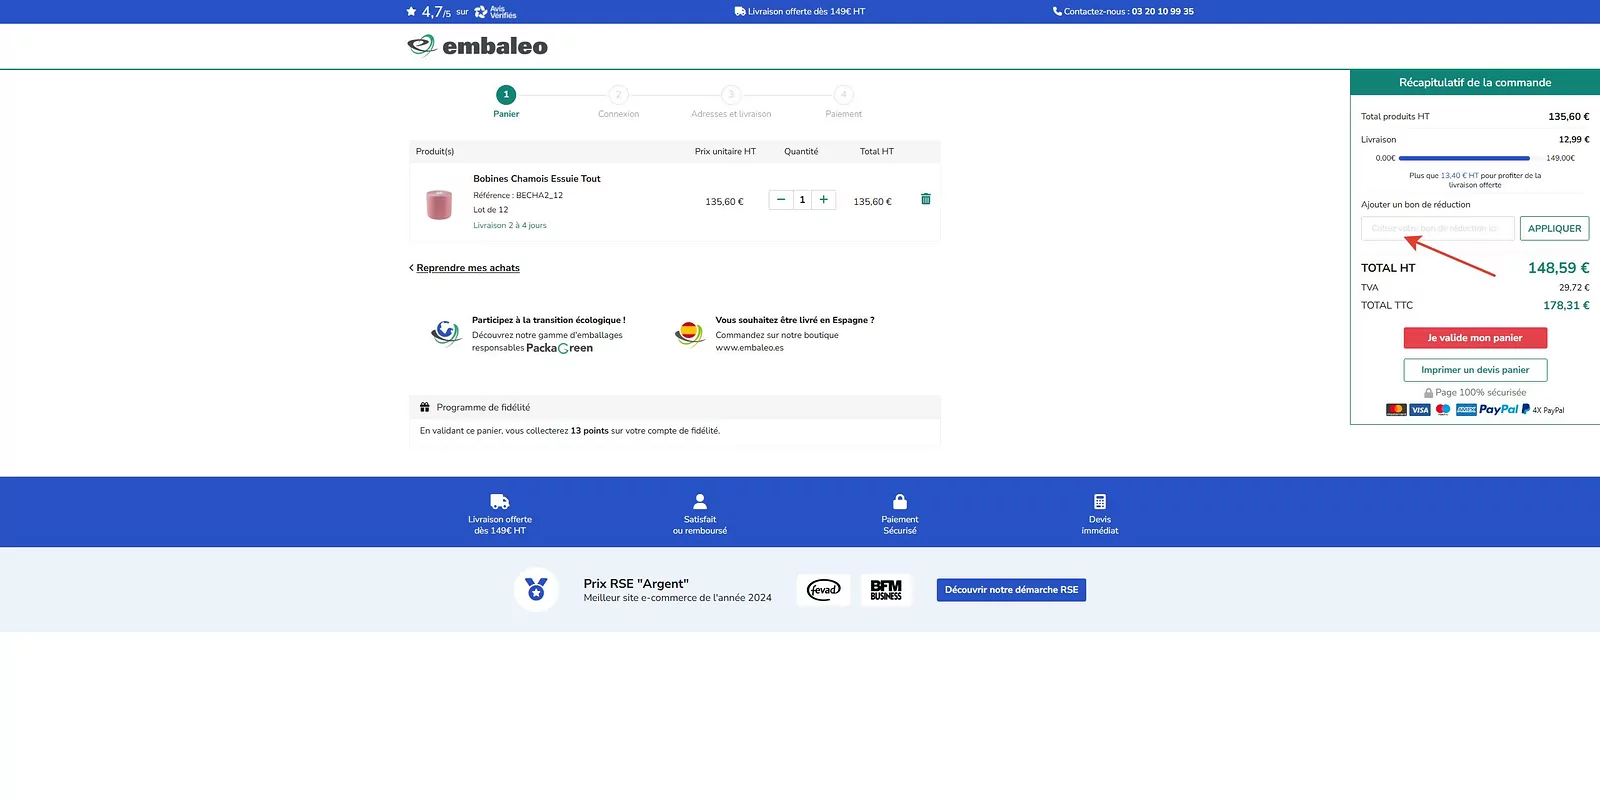Screen dimensions: 1600x799
Task: Open the Fevad logo
Action: point(824,590)
